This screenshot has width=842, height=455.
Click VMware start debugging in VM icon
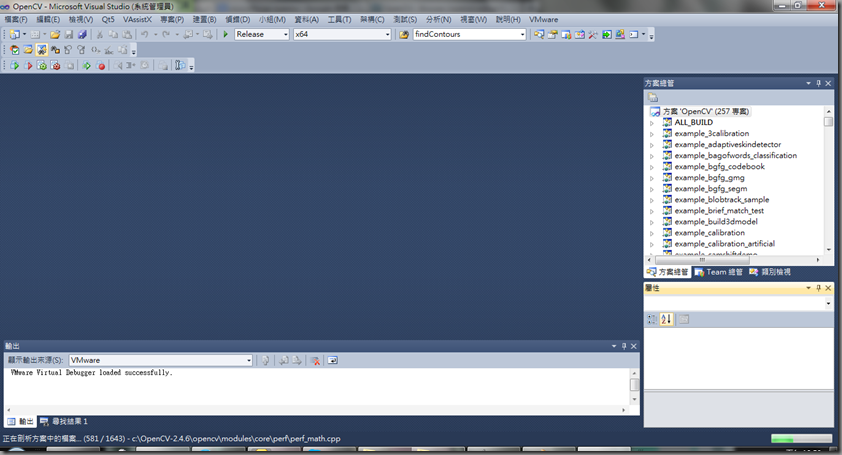click(x=14, y=66)
